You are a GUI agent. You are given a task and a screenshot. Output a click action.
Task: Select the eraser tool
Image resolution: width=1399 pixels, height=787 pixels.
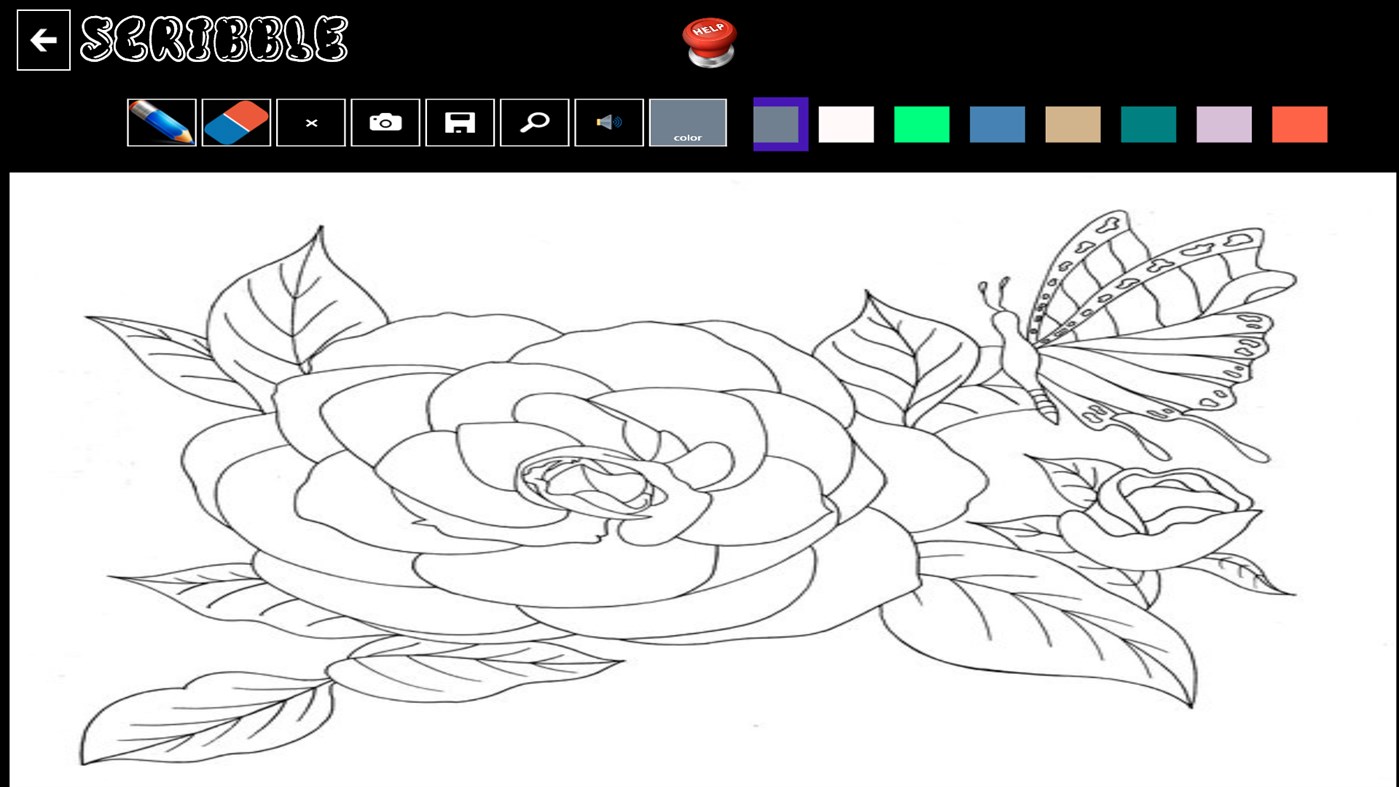pyautogui.click(x=235, y=121)
